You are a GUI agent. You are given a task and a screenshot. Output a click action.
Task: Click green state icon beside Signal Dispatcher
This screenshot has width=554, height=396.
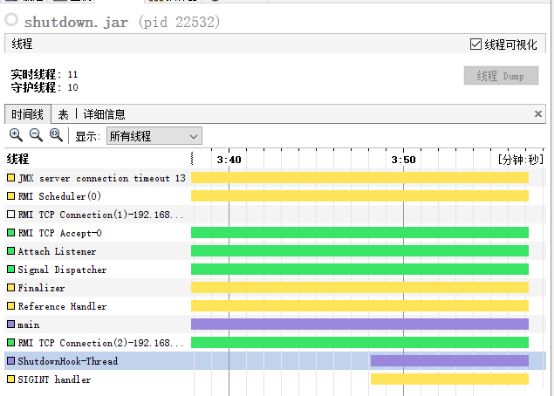(x=11, y=269)
